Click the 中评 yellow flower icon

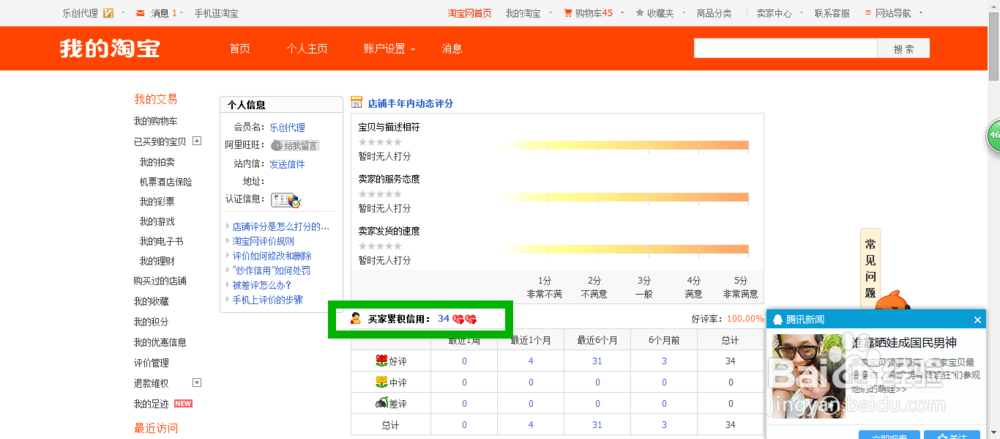click(x=381, y=382)
